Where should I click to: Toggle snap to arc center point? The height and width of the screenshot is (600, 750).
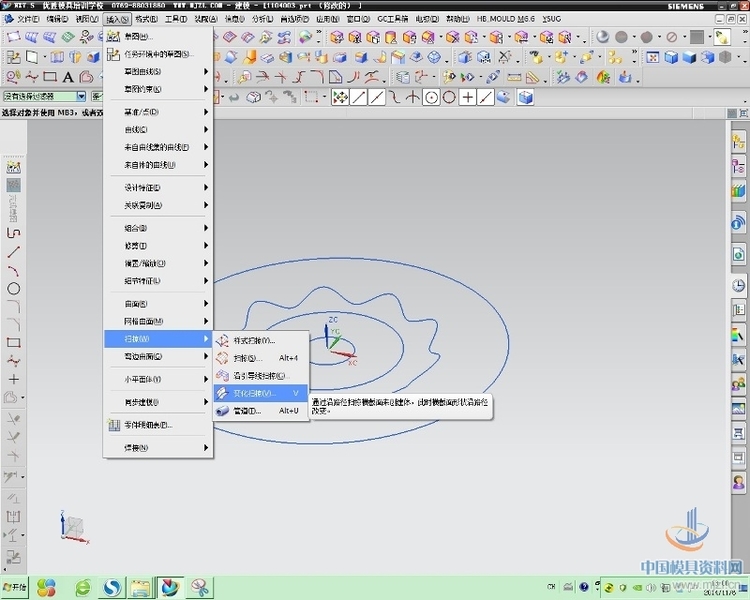tap(431, 98)
